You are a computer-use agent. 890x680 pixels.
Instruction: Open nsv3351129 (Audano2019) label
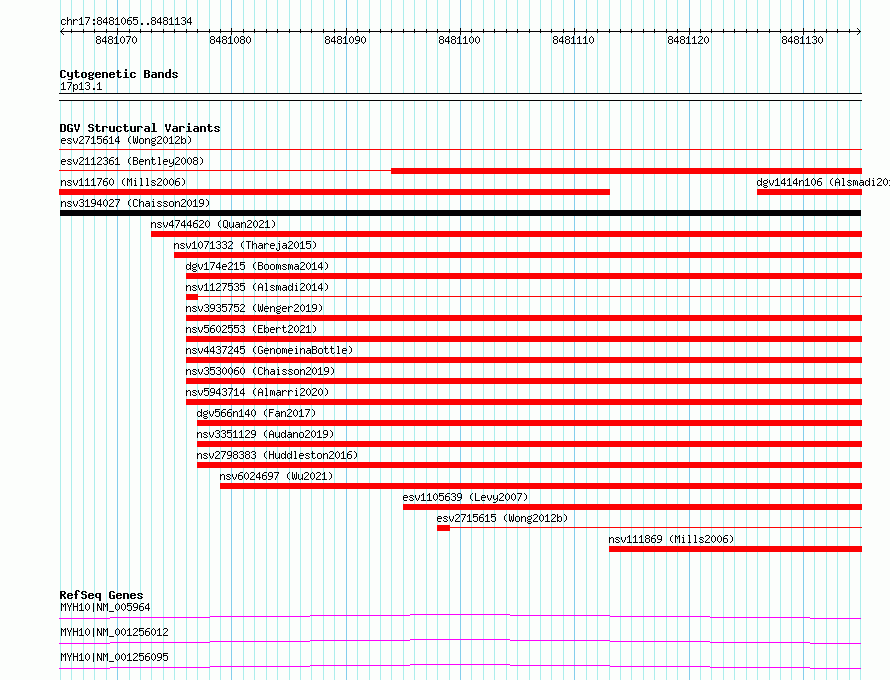(265, 434)
